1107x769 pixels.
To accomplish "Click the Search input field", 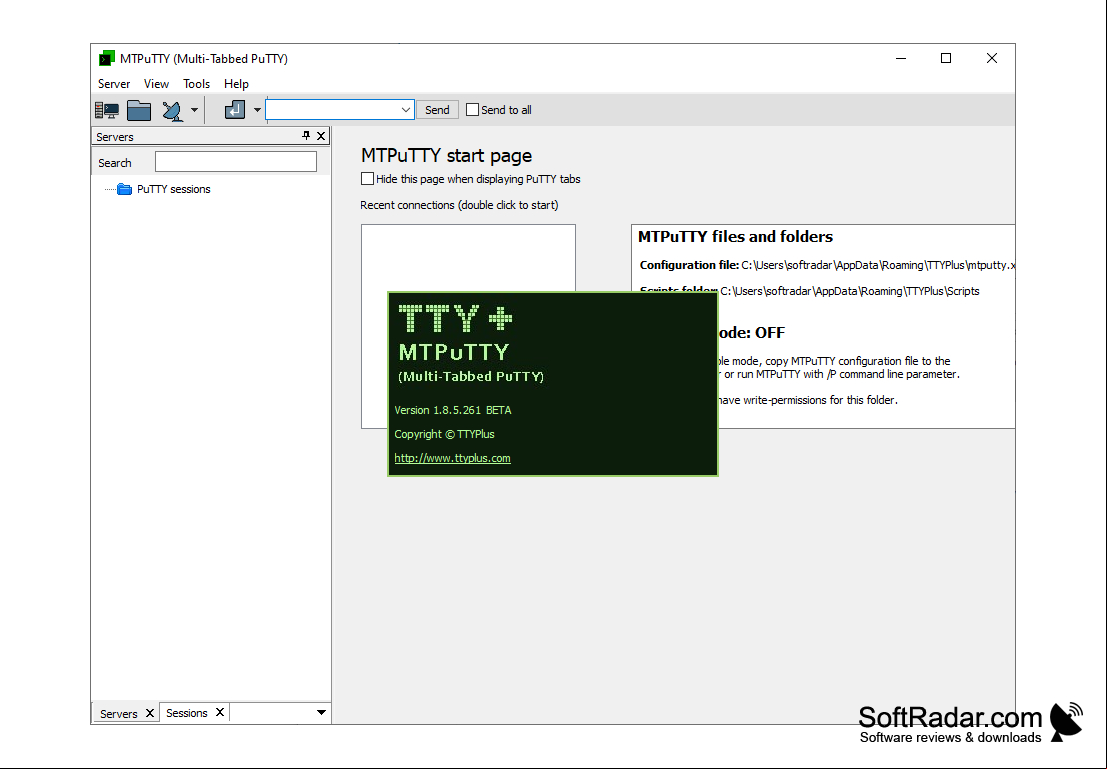I will coord(236,162).
